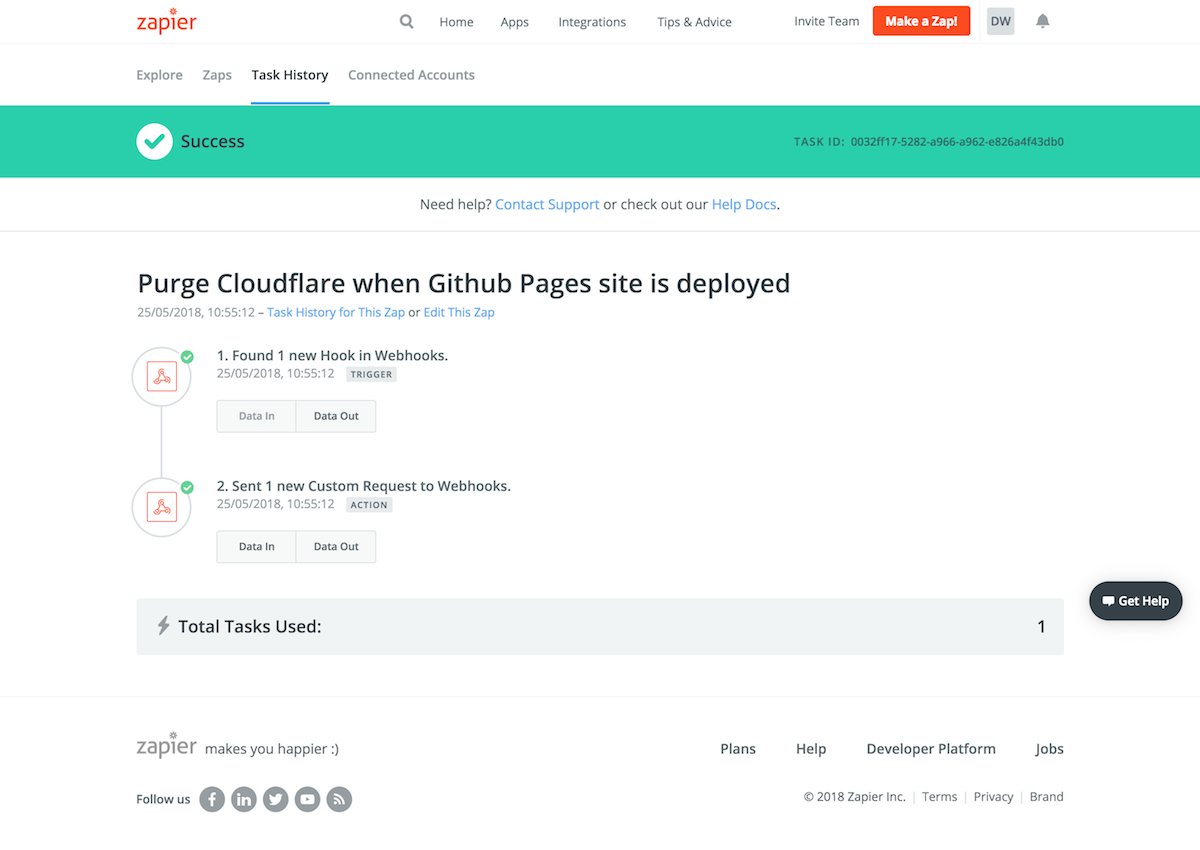Click Webhooks icon for step 2
The width and height of the screenshot is (1200, 850).
pos(162,507)
